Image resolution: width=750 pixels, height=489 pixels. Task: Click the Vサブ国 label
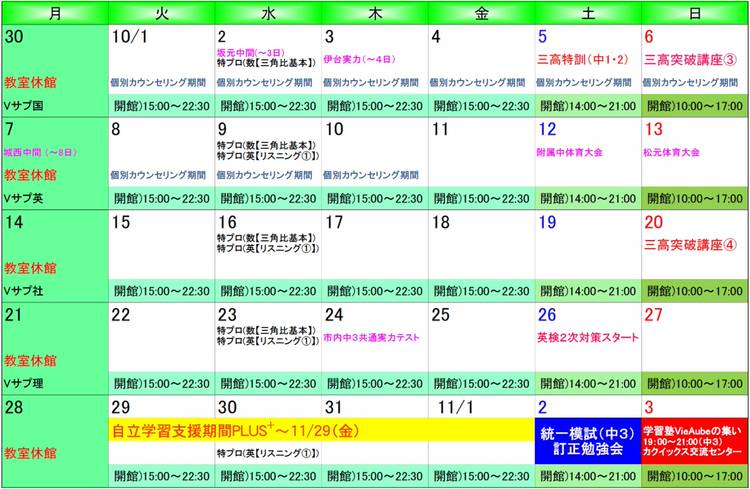click(25, 105)
